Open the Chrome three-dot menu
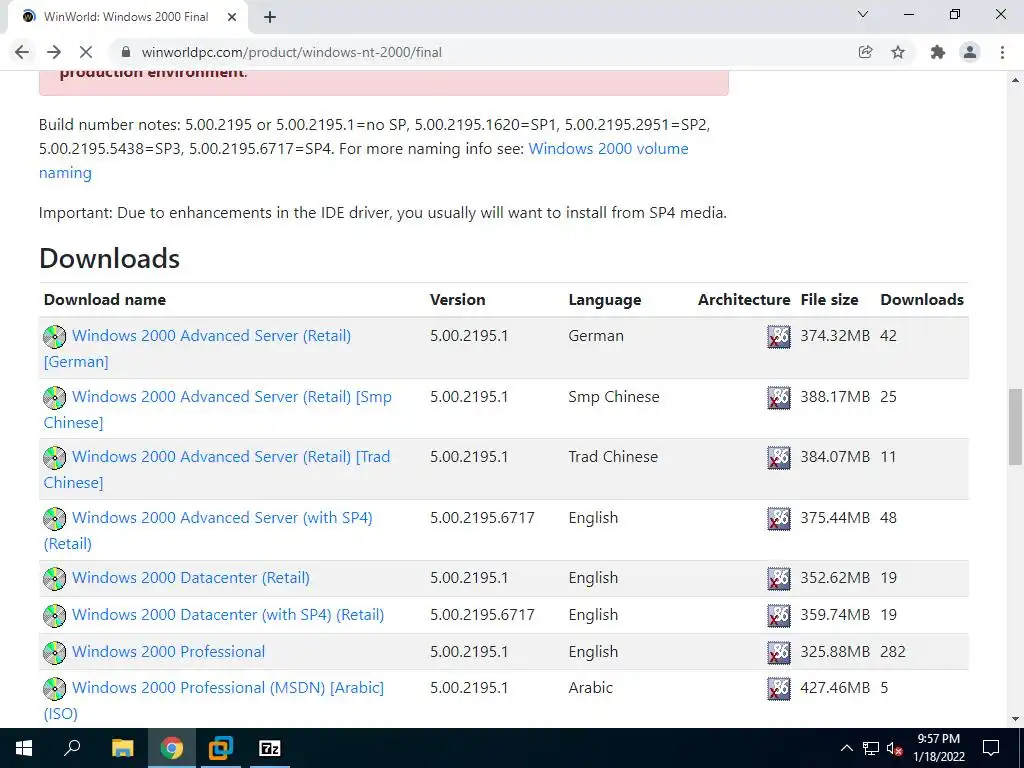 click(x=1002, y=52)
